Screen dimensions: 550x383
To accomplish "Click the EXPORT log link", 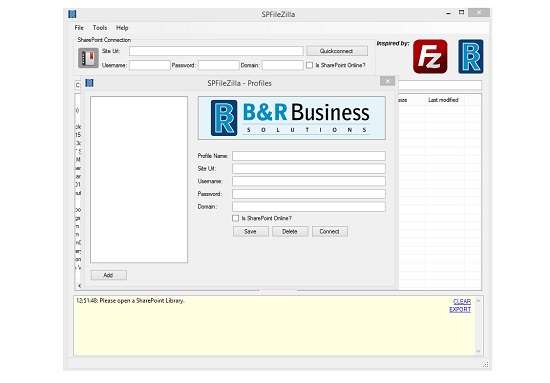I will coord(460,310).
